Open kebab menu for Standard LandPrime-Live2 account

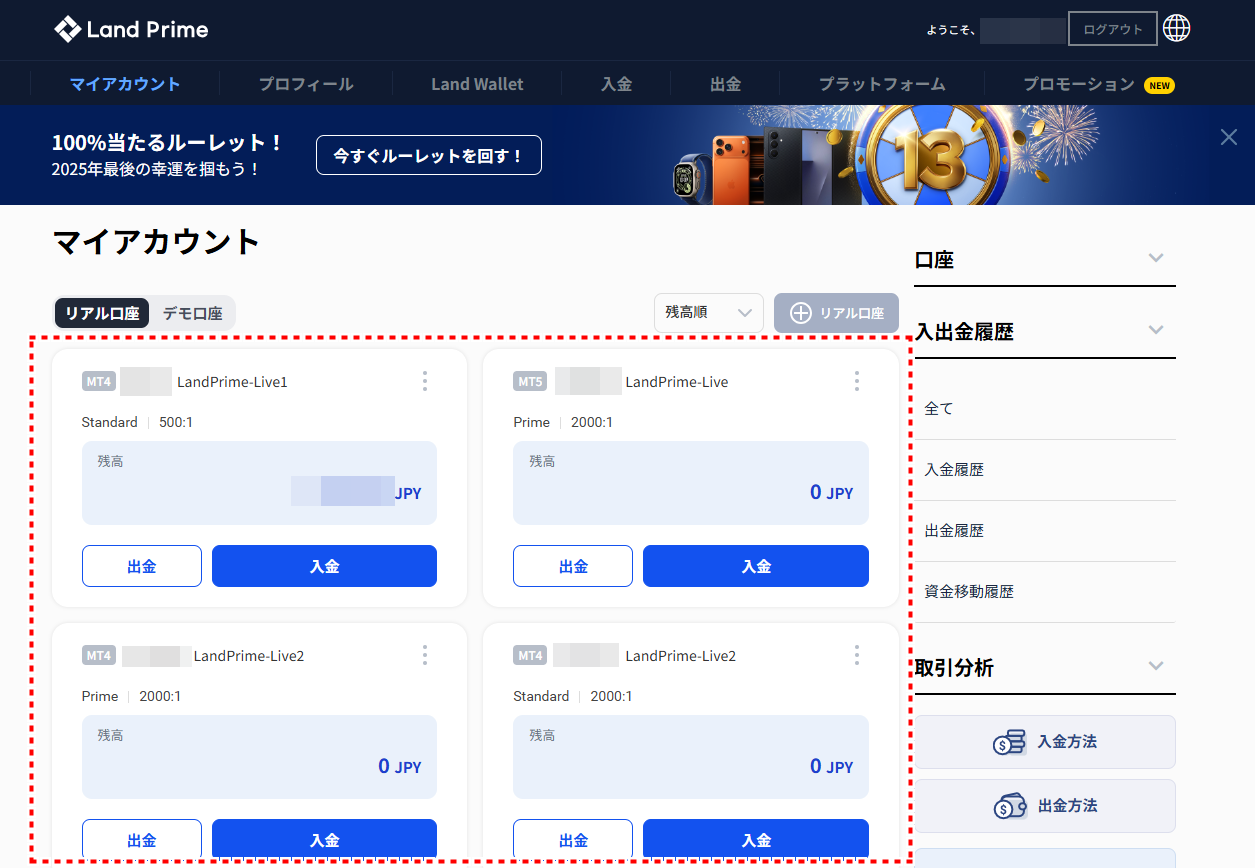[857, 655]
